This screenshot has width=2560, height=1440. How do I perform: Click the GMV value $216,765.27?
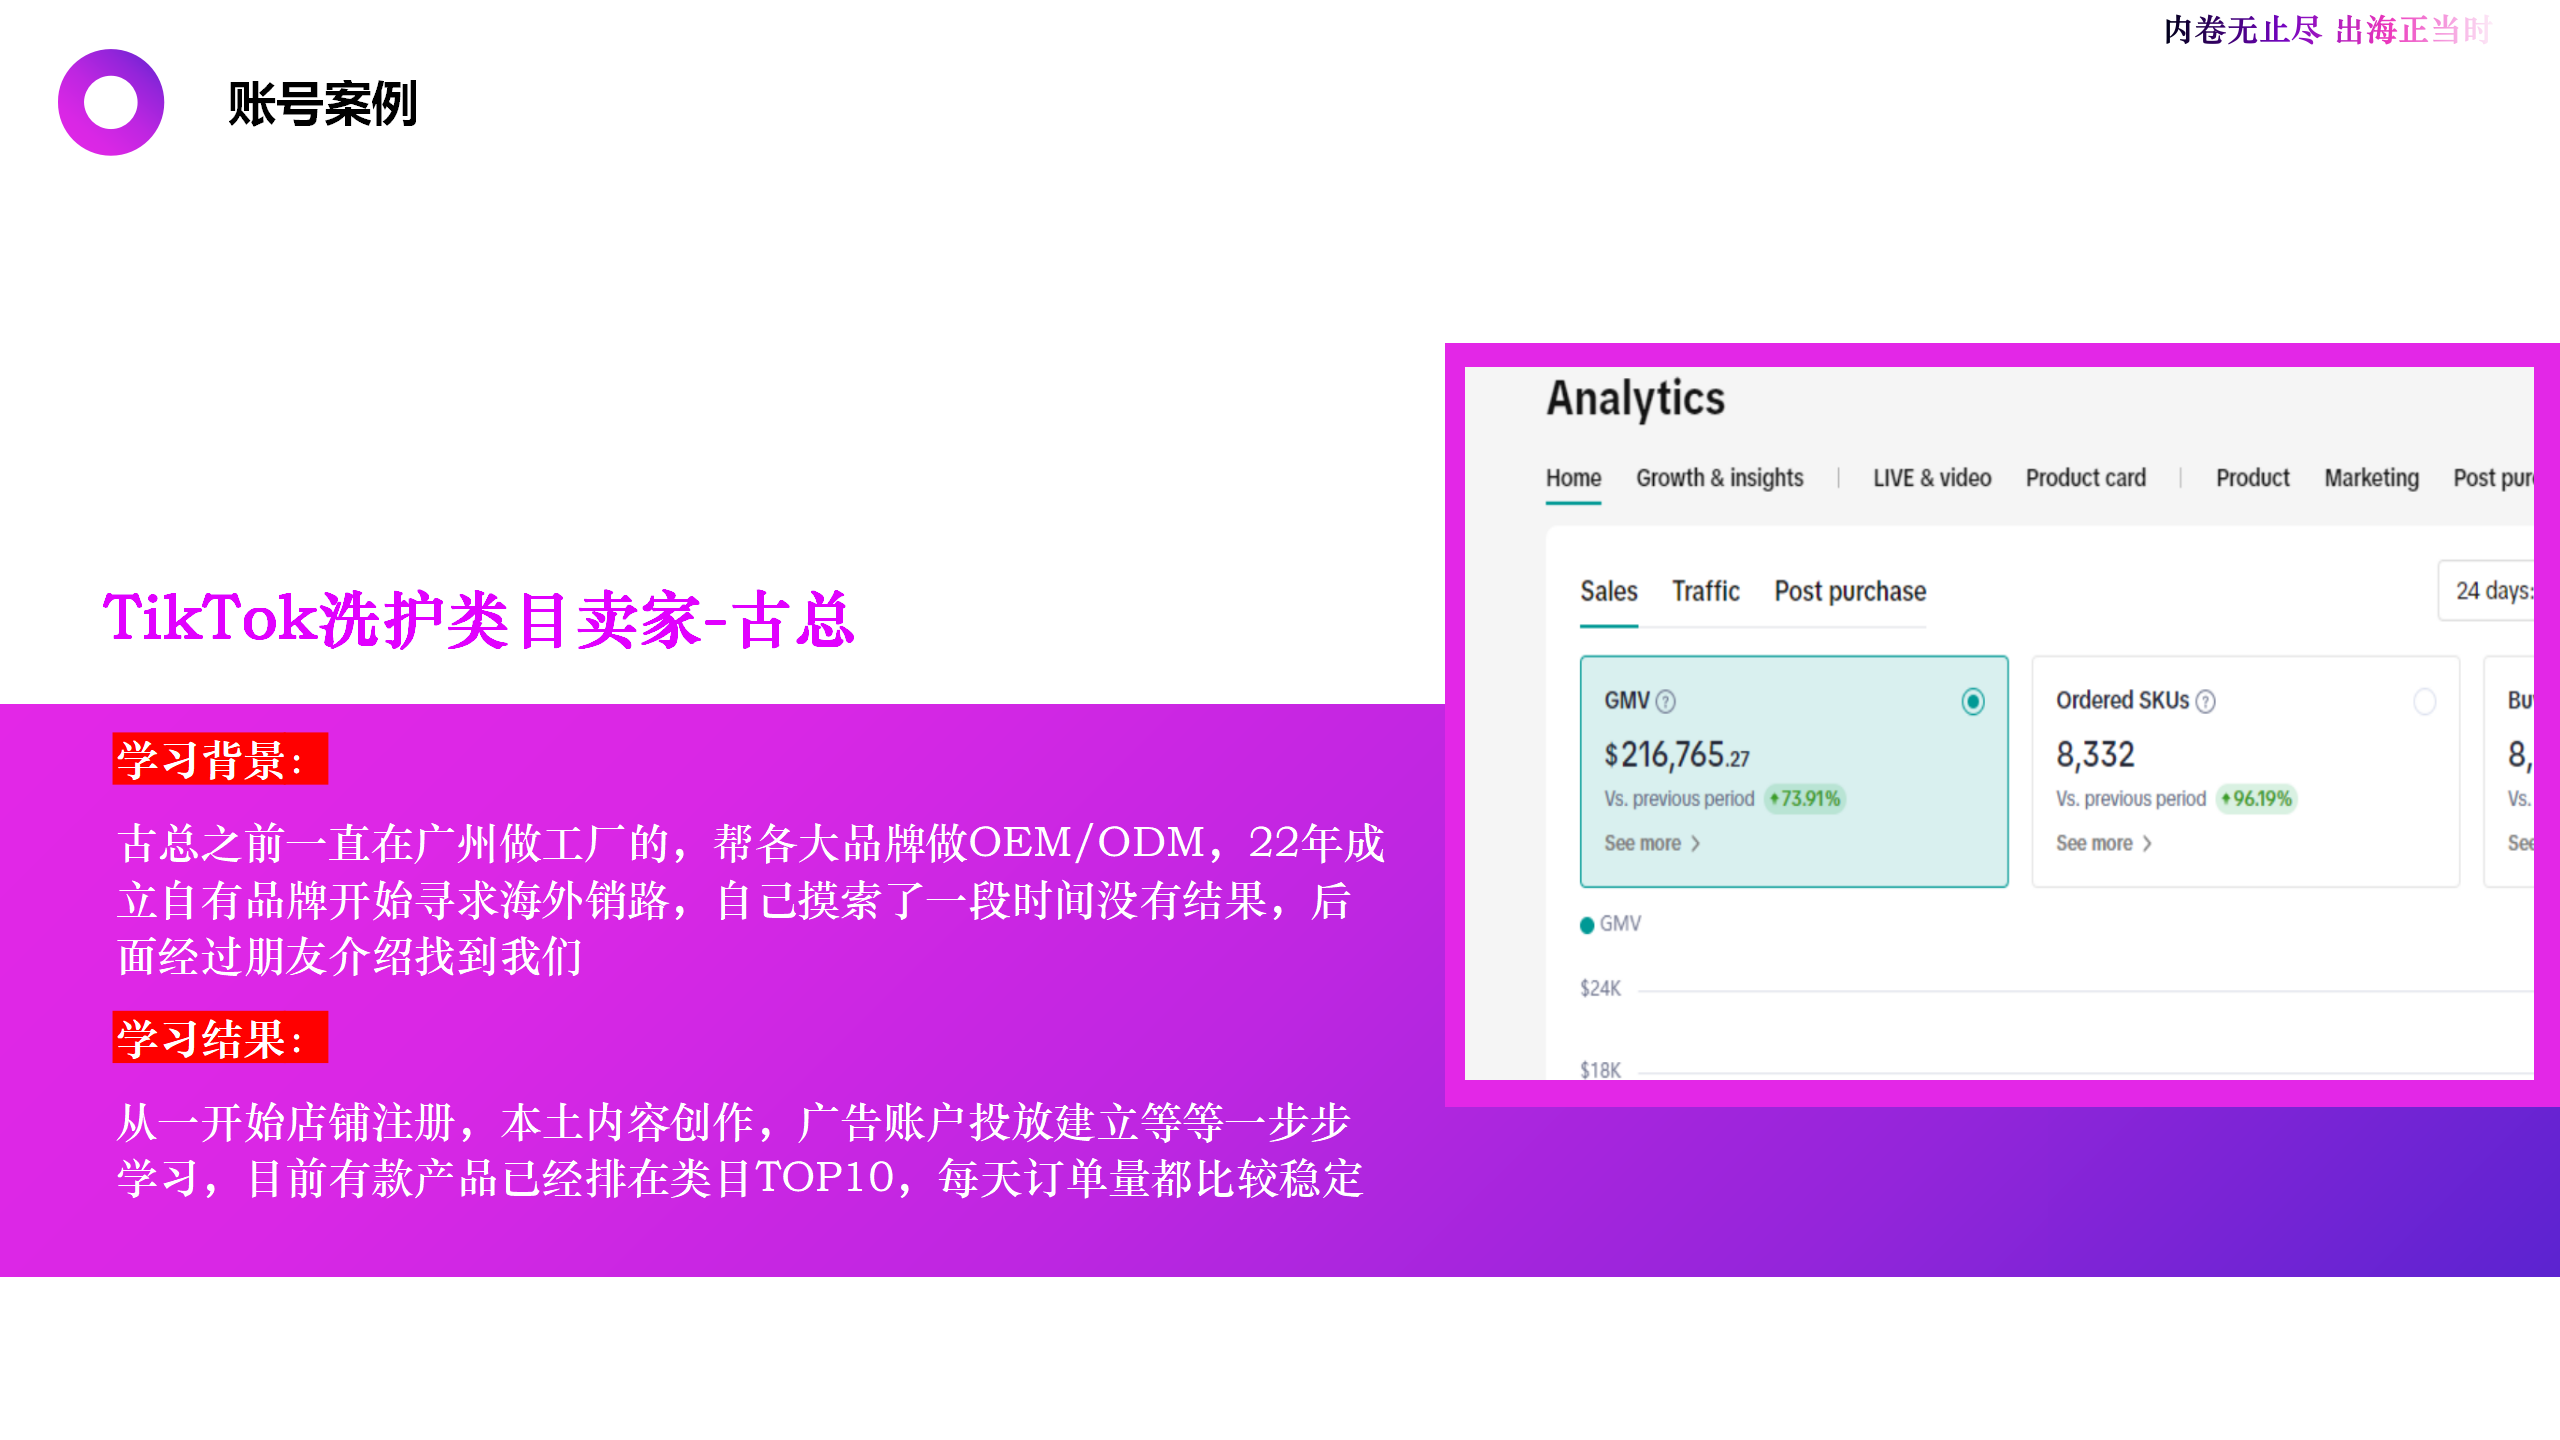tap(1677, 755)
